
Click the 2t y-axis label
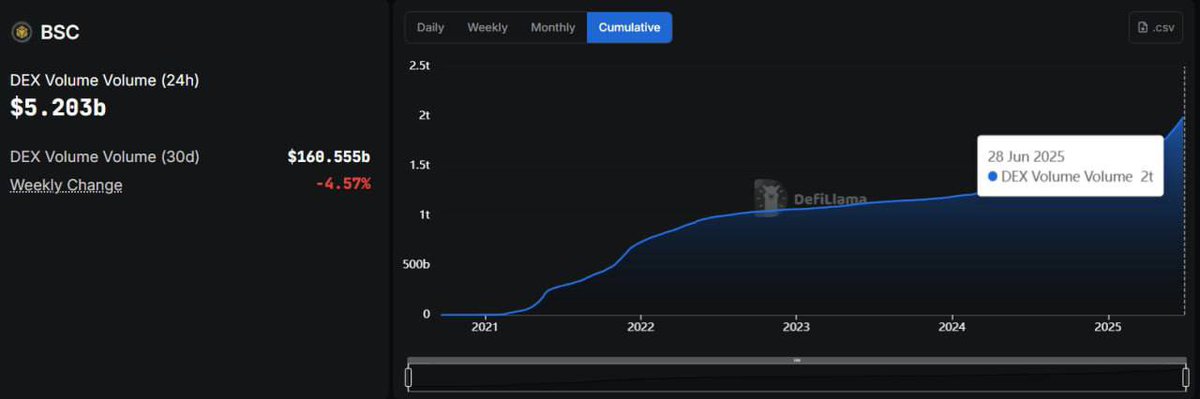424,115
